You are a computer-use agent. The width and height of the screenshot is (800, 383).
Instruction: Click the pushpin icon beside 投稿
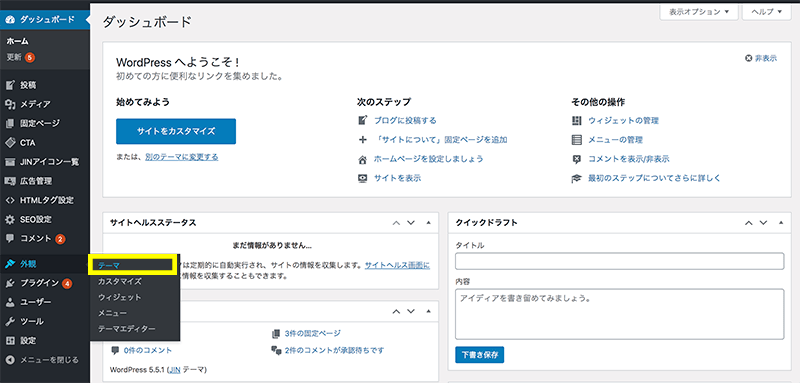coord(10,85)
